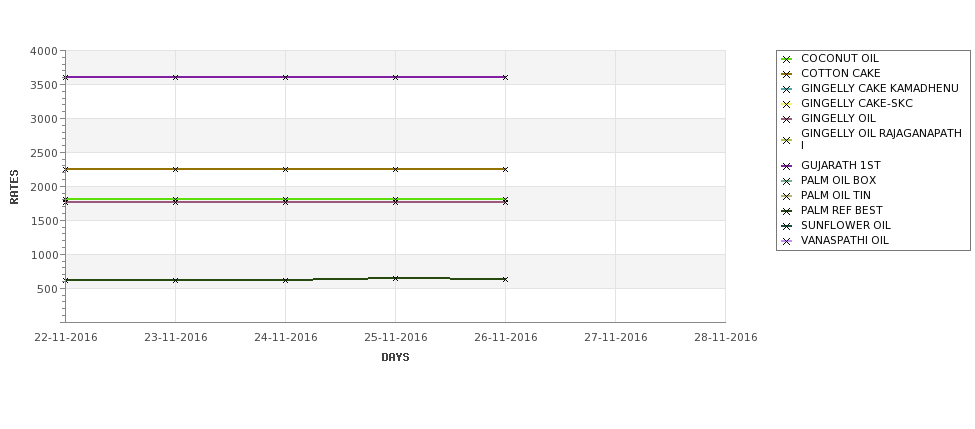This screenshot has width=975, height=429.
Task: Click the VANASPATHI OIL legend marker icon
Action: click(x=786, y=241)
